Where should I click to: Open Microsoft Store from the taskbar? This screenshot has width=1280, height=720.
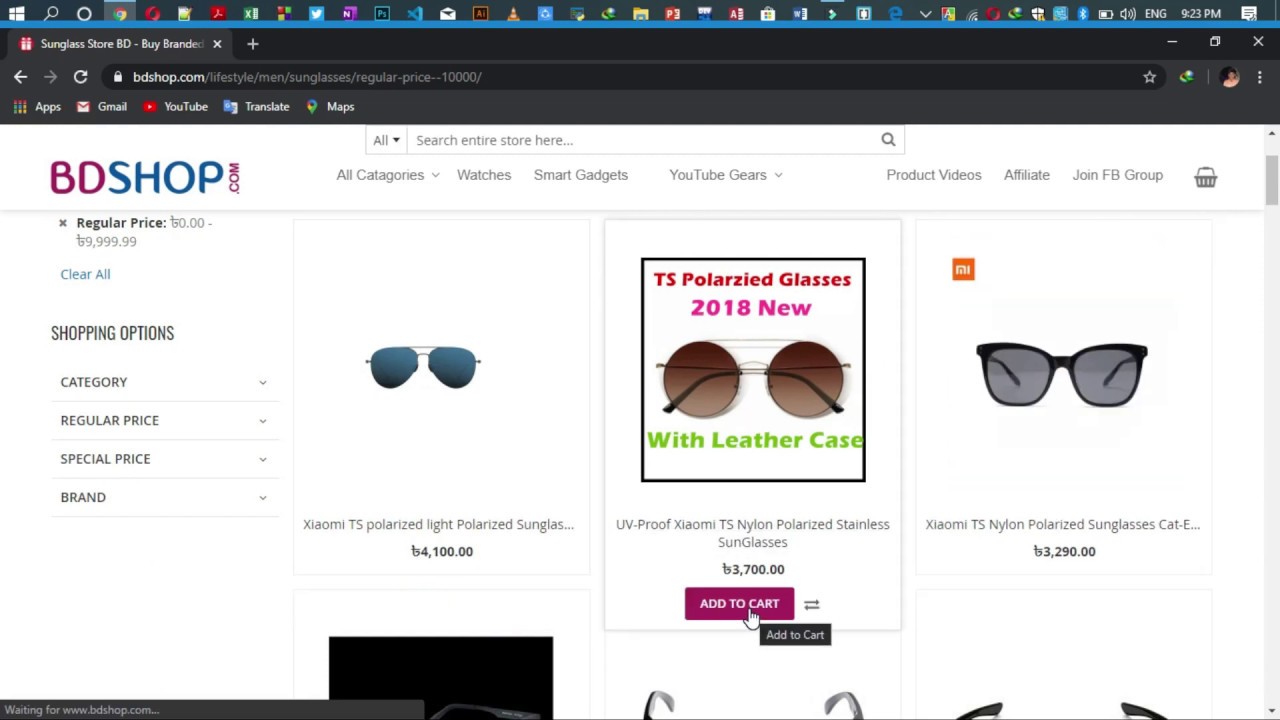tap(768, 14)
